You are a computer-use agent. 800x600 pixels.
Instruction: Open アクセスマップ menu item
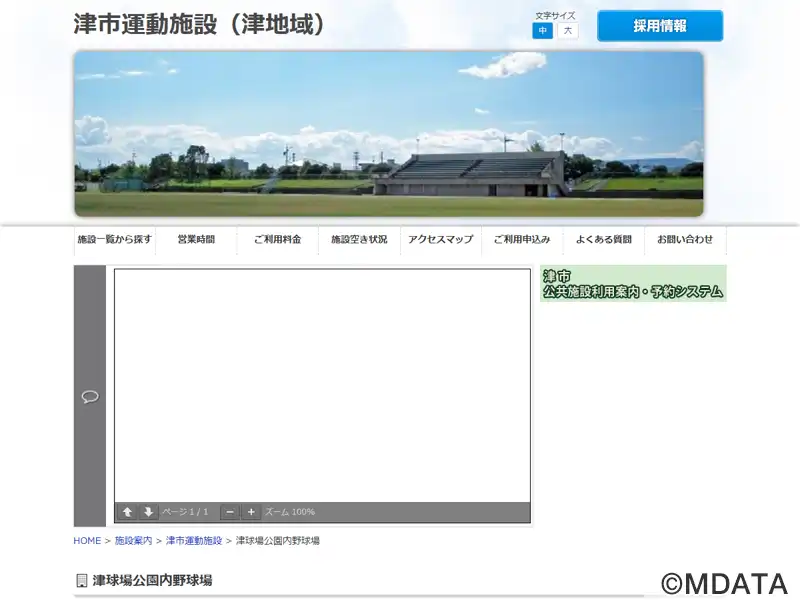click(441, 239)
